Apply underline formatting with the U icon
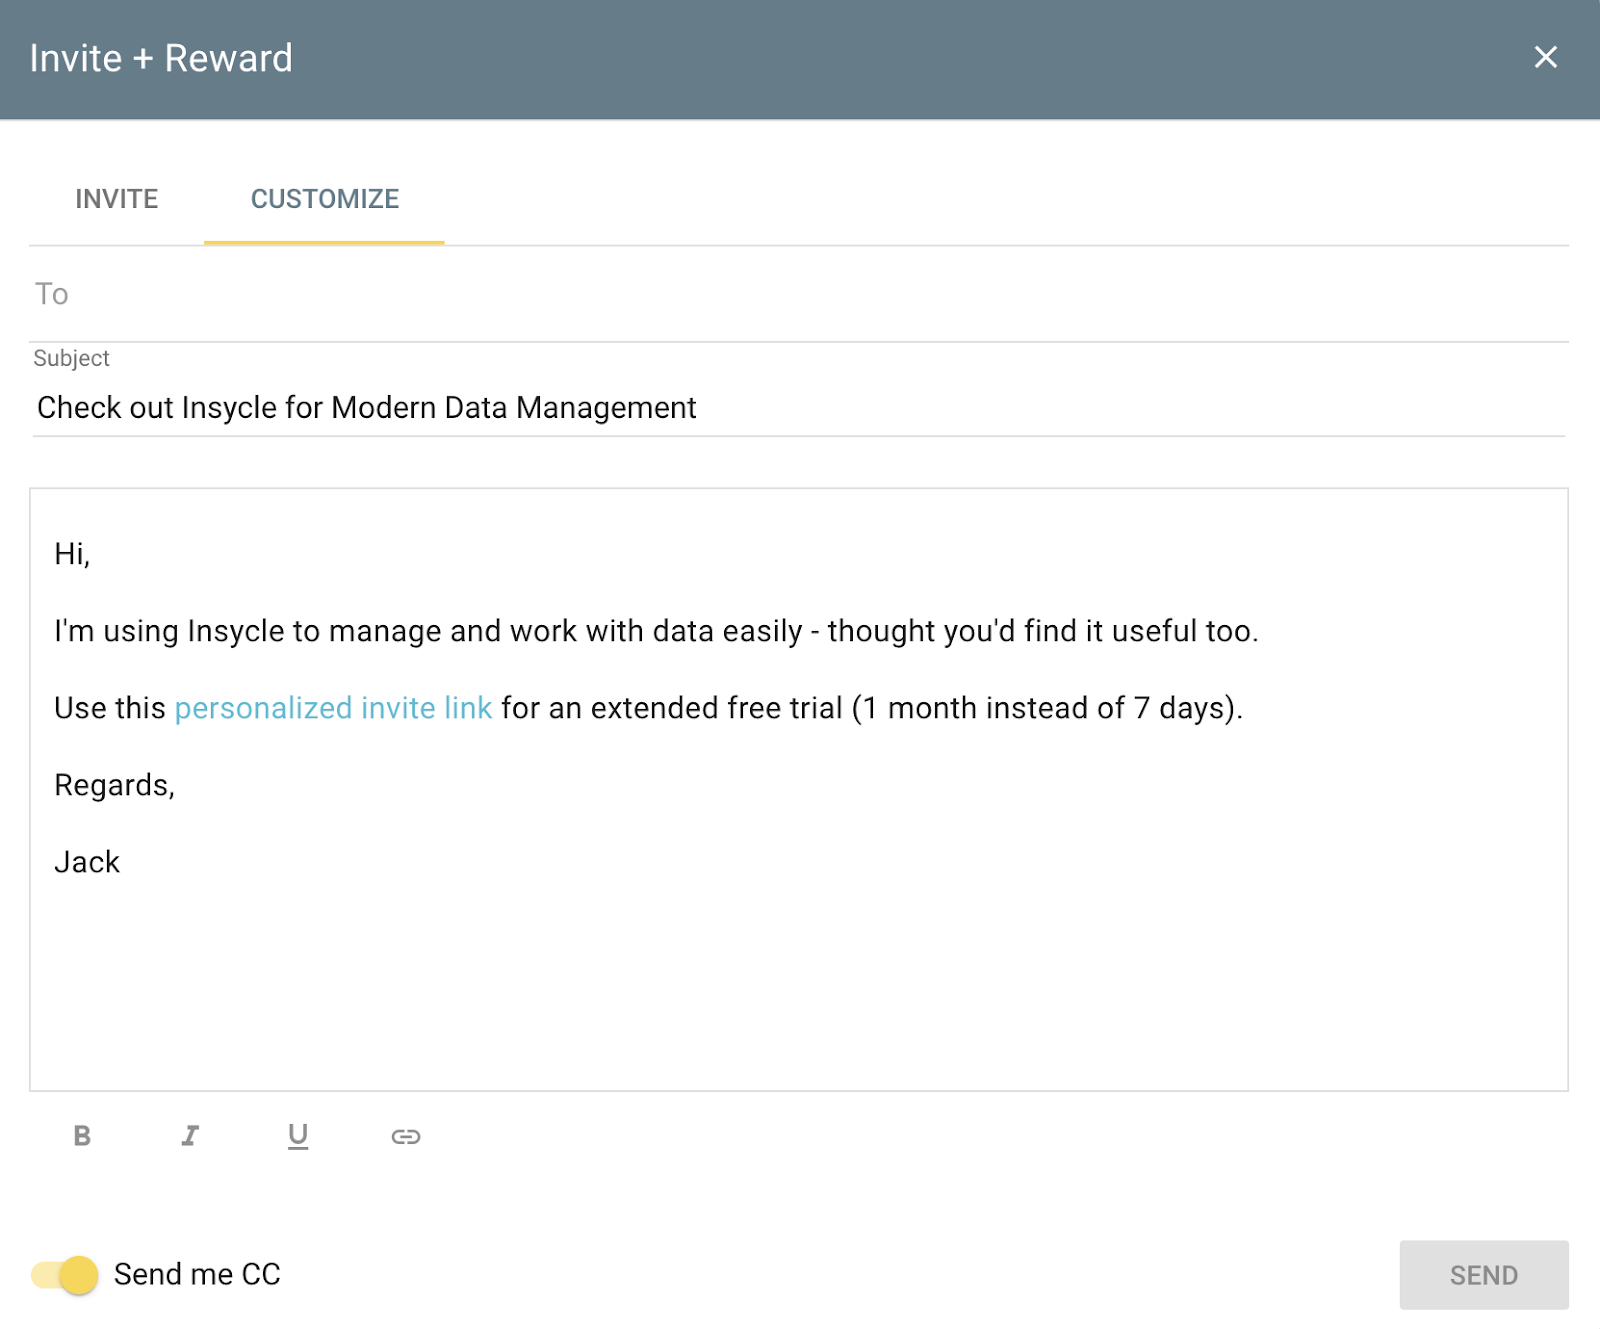The width and height of the screenshot is (1600, 1329). coord(298,1136)
